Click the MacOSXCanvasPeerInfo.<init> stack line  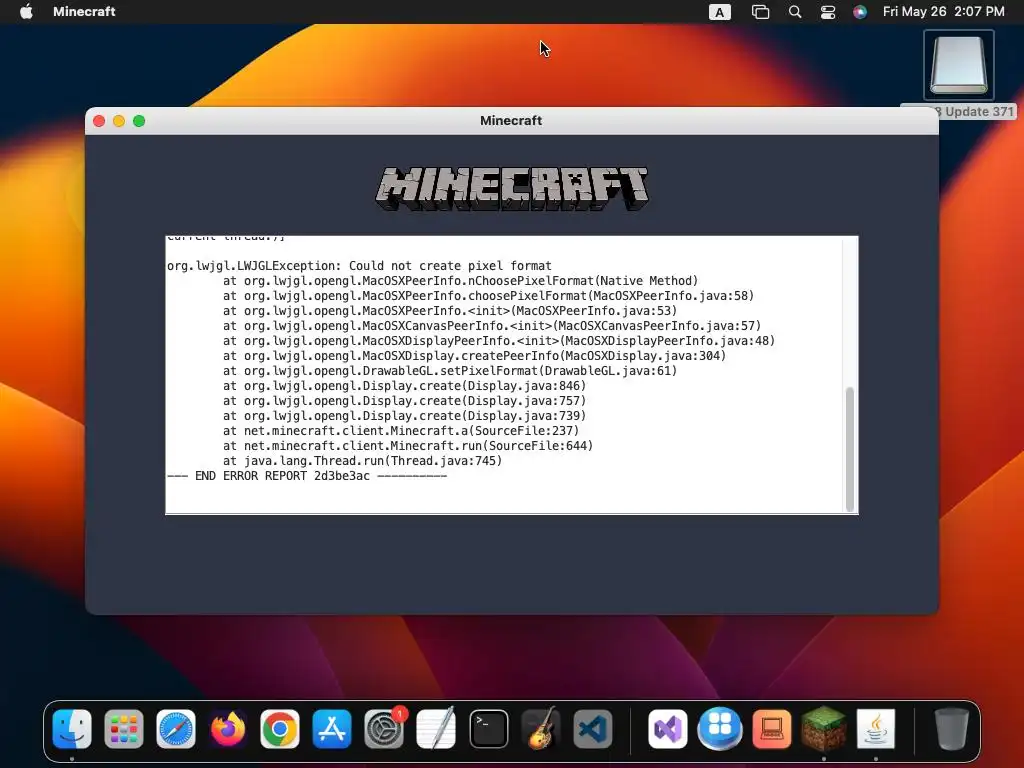tap(492, 326)
